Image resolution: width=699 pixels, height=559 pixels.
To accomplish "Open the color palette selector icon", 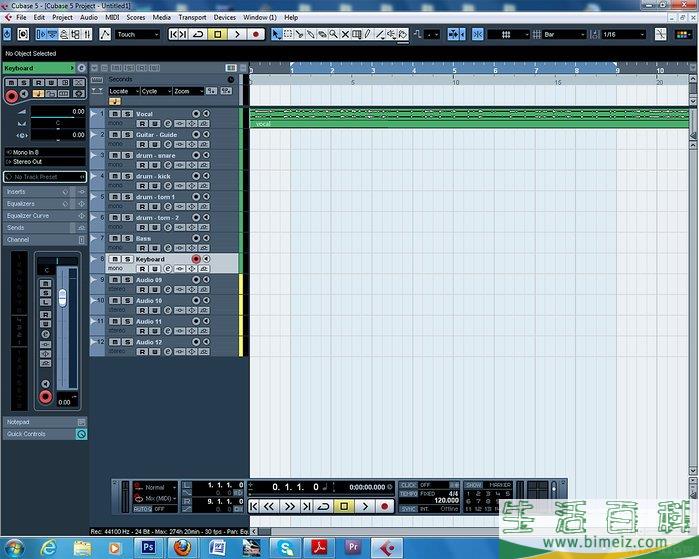I will pyautogui.click(x=682, y=34).
